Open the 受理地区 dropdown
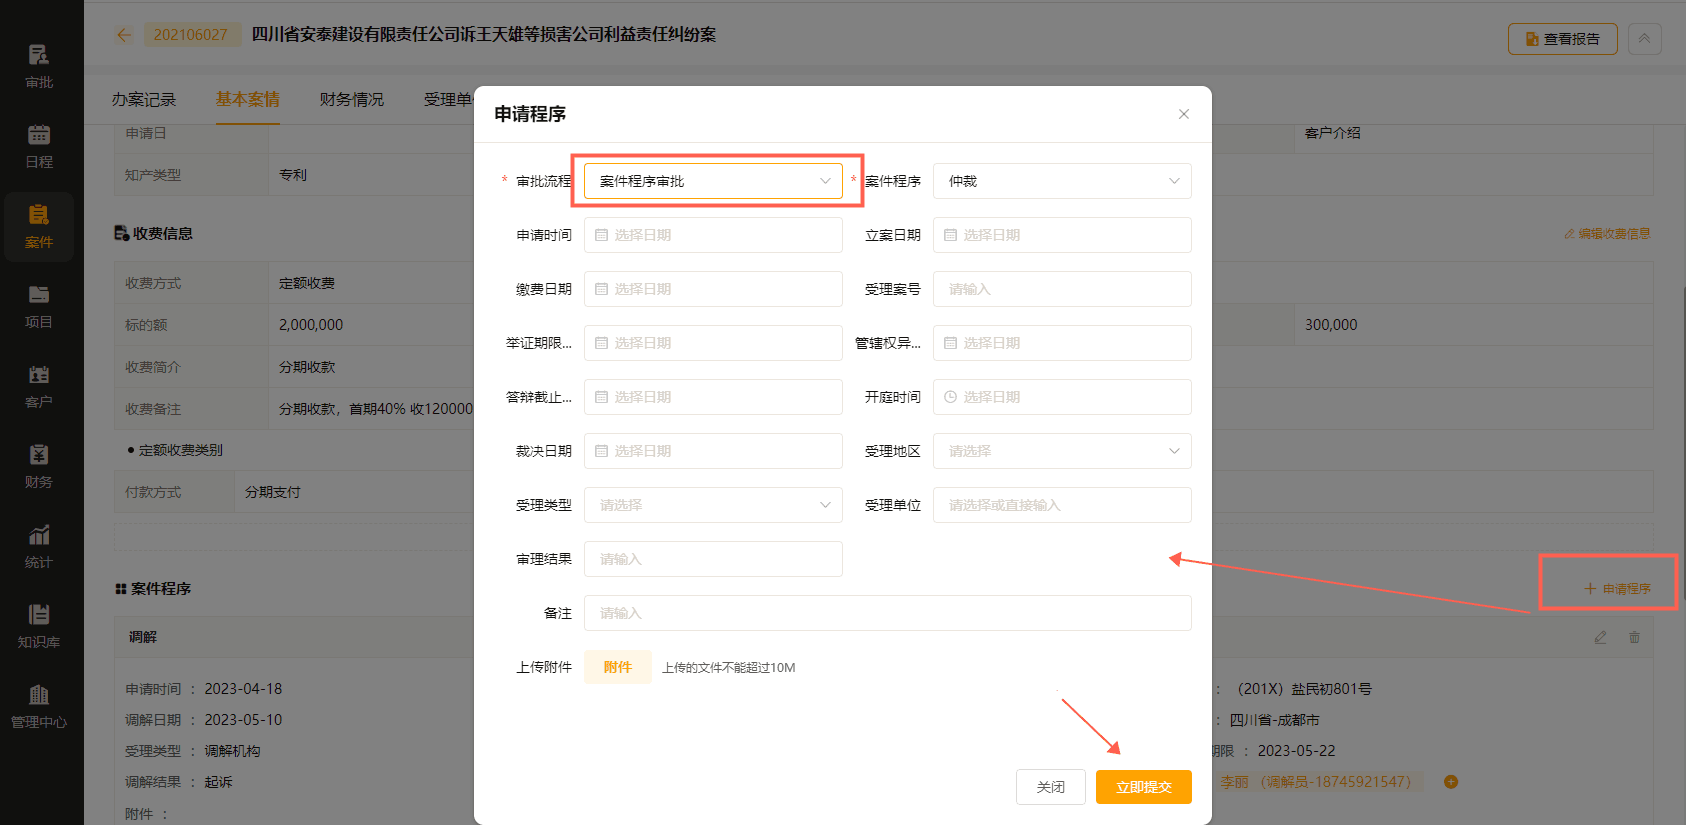 pyautogui.click(x=1062, y=451)
